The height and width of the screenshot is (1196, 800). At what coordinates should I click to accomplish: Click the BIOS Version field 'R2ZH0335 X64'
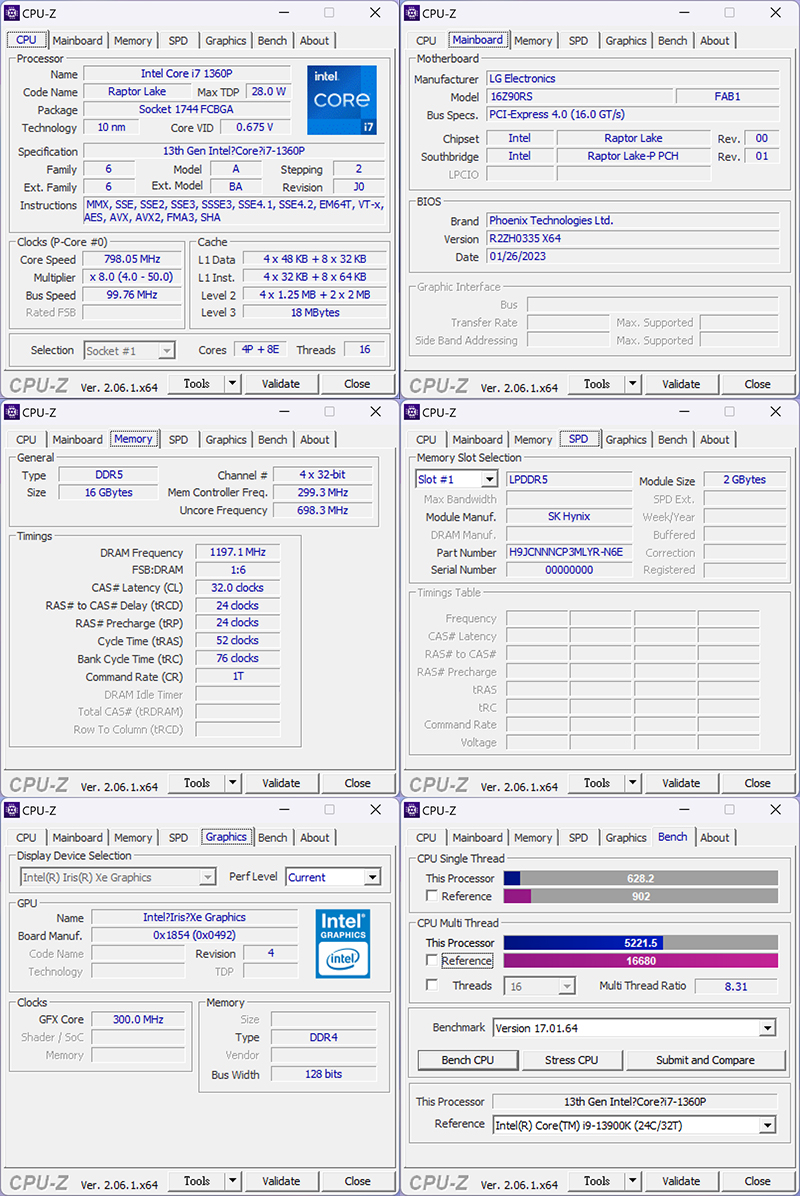coord(633,239)
